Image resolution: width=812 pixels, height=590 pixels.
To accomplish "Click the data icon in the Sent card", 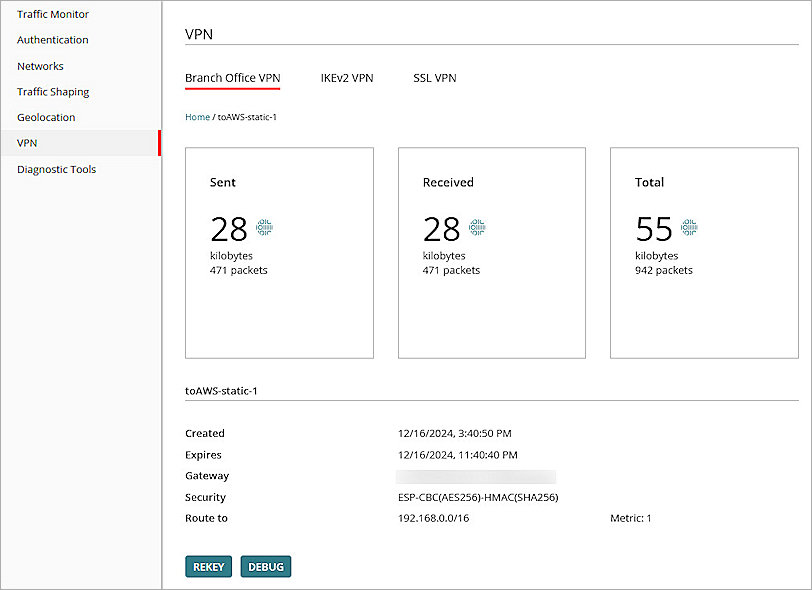I will coord(263,227).
